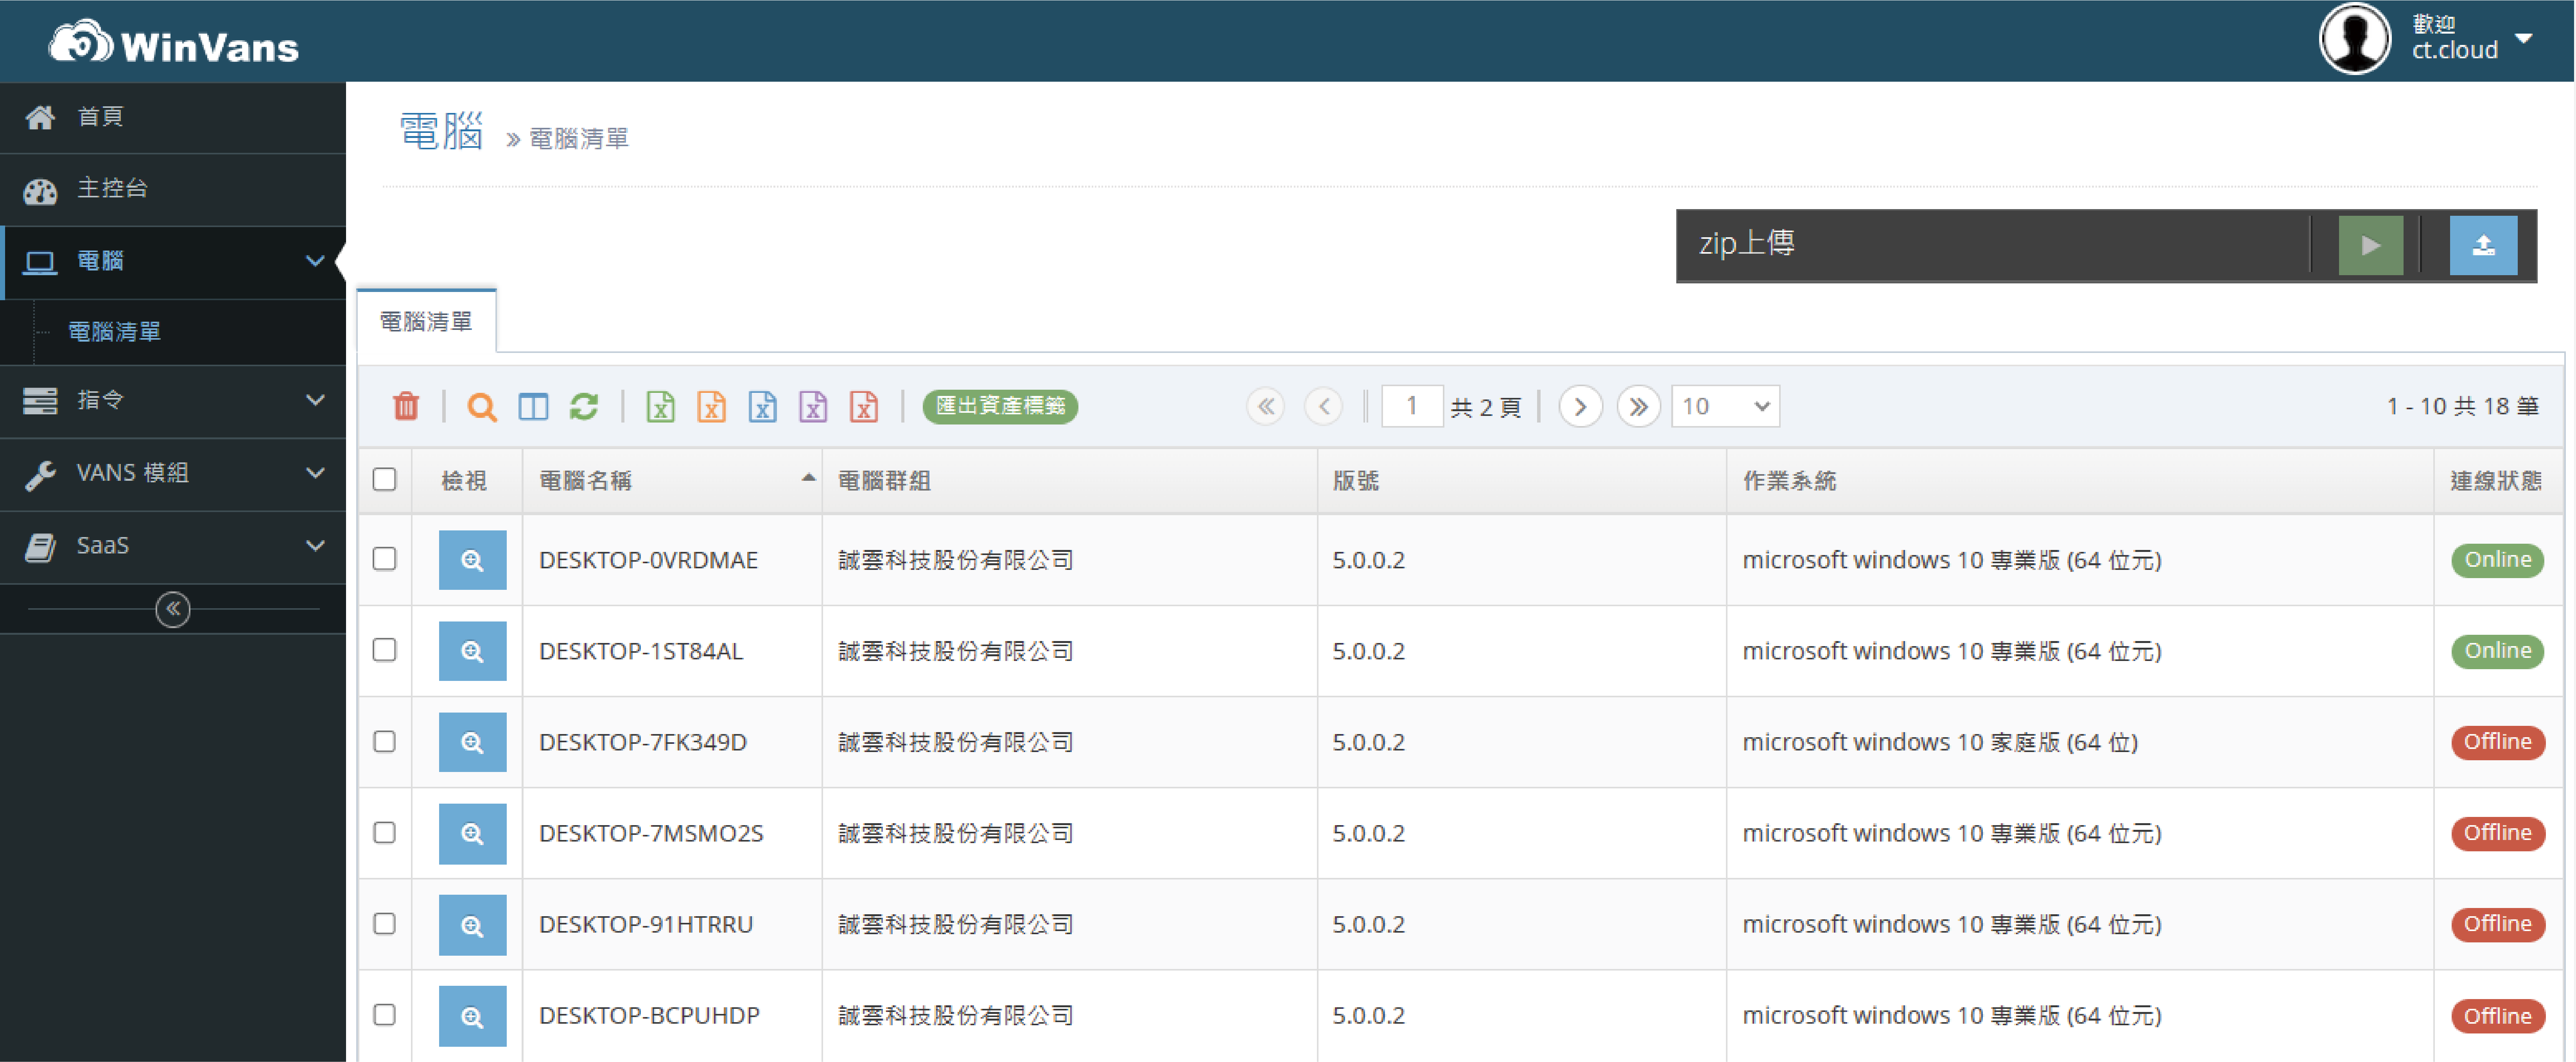
Task: Sort by 電腦名稱 column header
Action: click(x=672, y=481)
